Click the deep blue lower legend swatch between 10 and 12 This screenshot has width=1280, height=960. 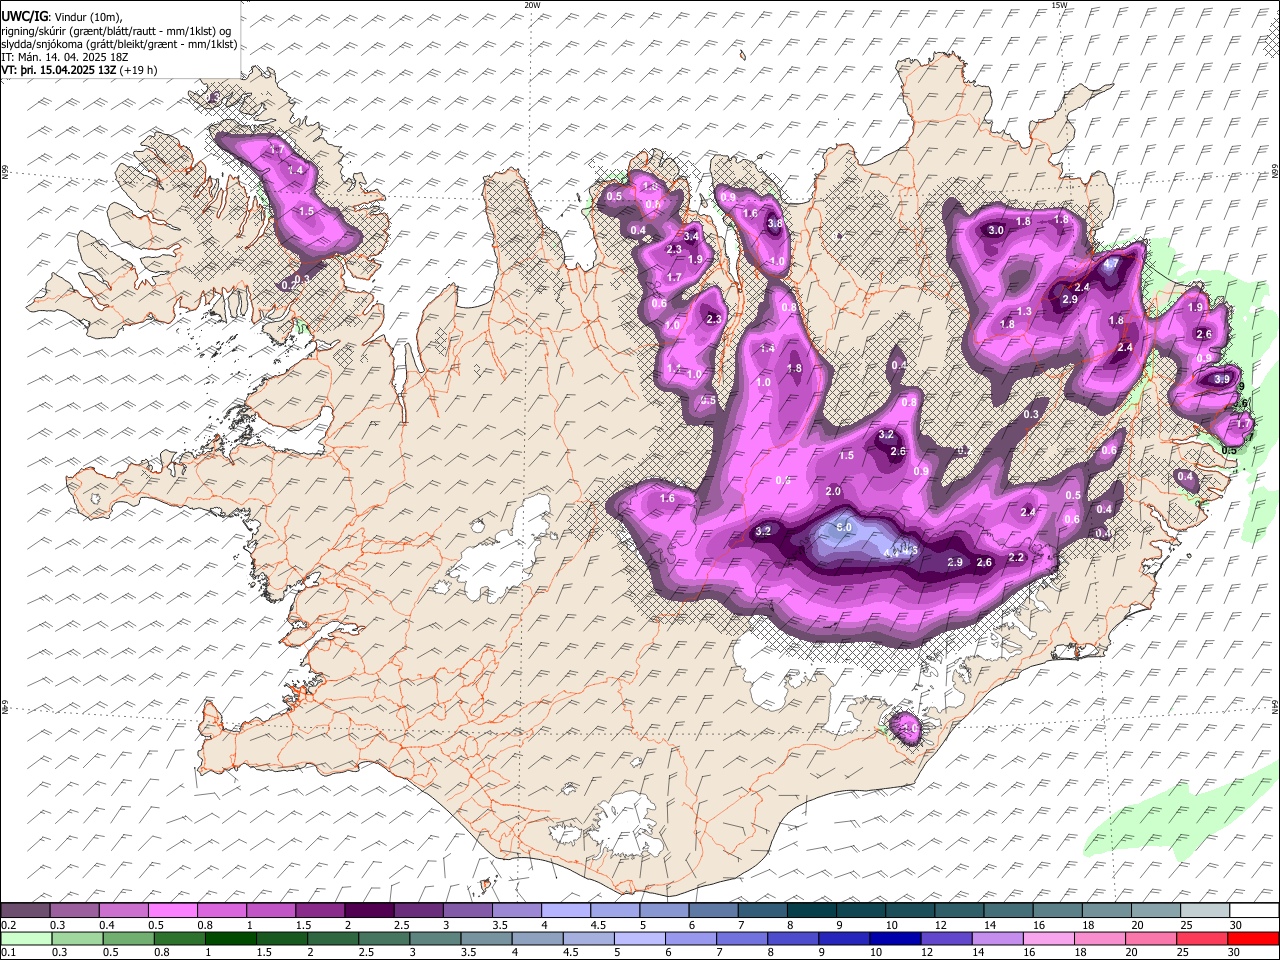coord(896,938)
